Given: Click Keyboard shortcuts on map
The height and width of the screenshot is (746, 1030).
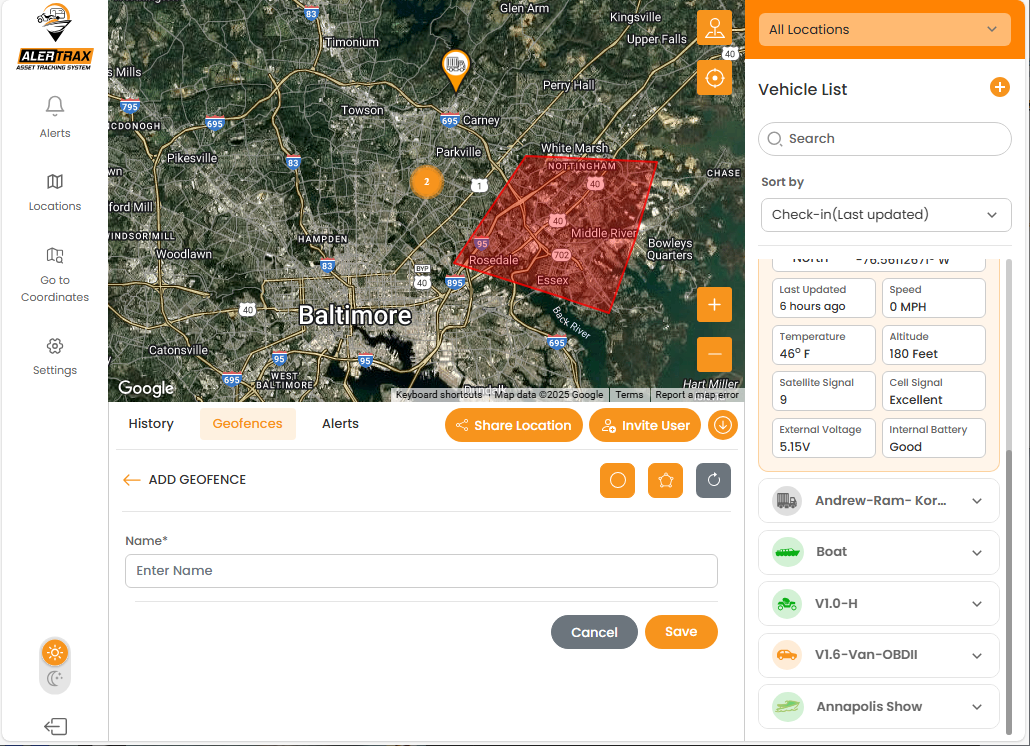Looking at the screenshot, I should coord(439,395).
